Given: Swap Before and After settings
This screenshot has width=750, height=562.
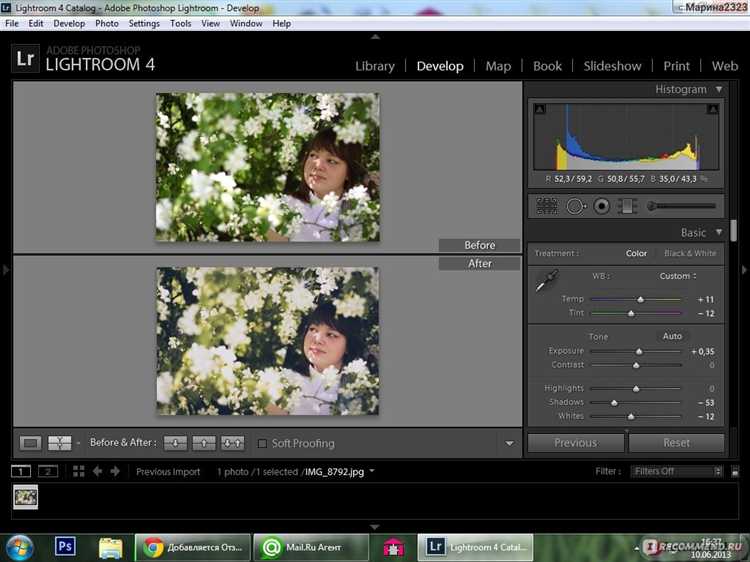Looking at the screenshot, I should (232, 443).
